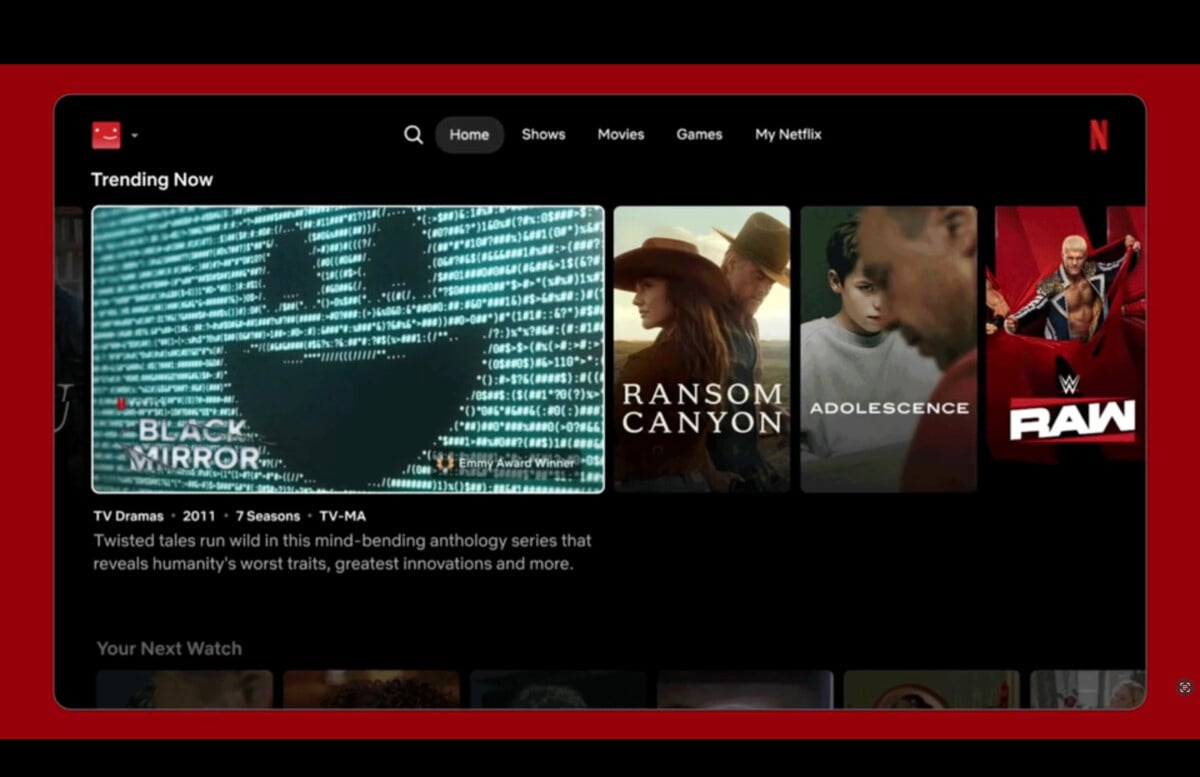This screenshot has width=1200, height=777.
Task: Click the Emmy Award Winner laurel badge
Action: click(445, 463)
